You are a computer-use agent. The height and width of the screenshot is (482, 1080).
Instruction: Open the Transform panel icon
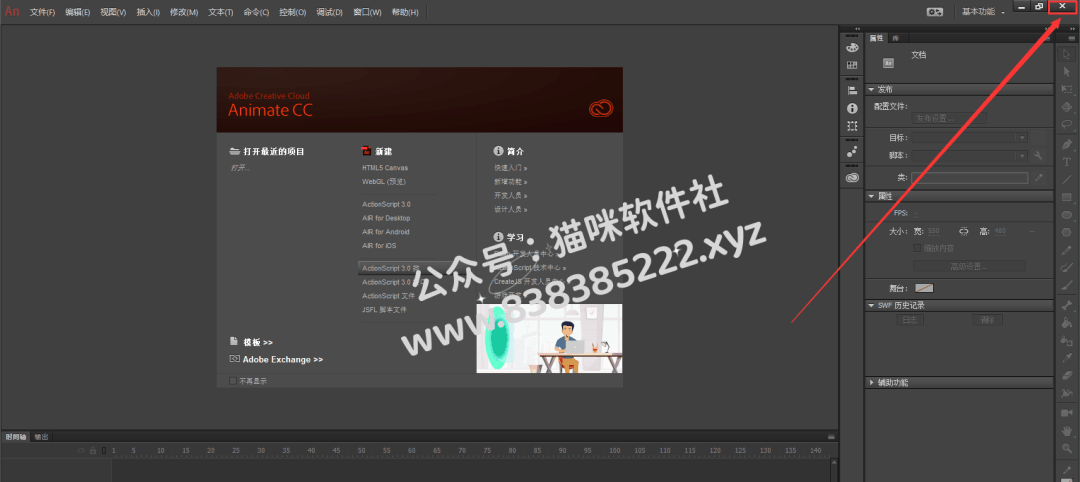click(852, 126)
